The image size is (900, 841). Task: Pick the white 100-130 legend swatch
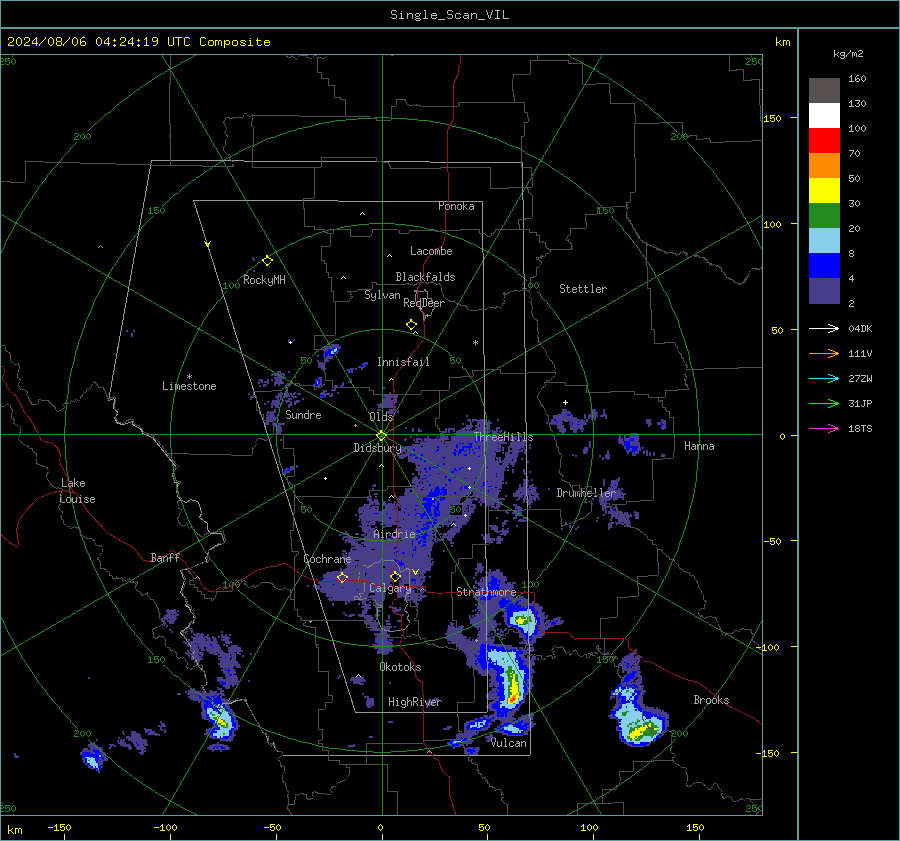click(824, 116)
